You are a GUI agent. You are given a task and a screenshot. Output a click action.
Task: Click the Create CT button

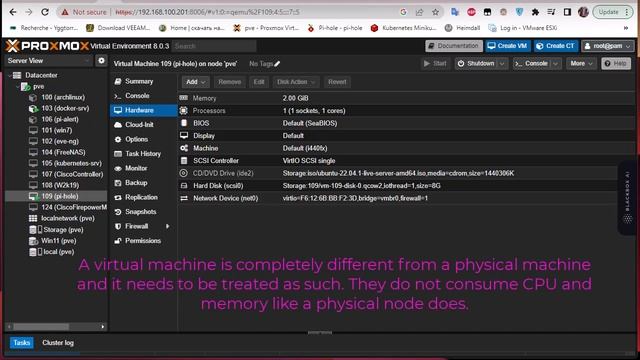click(x=556, y=46)
